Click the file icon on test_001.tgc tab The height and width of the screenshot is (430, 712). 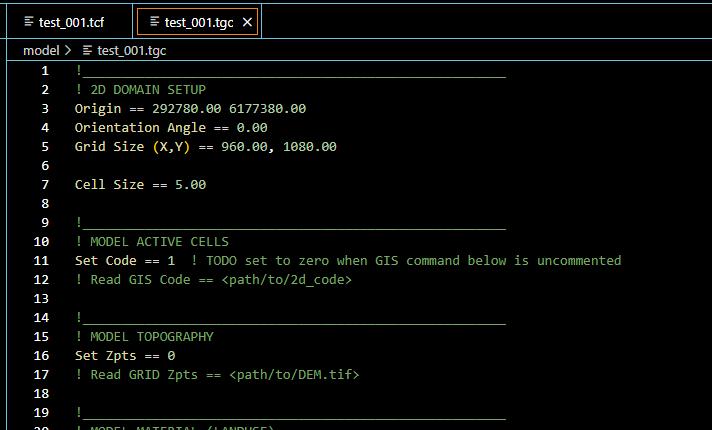click(x=154, y=22)
